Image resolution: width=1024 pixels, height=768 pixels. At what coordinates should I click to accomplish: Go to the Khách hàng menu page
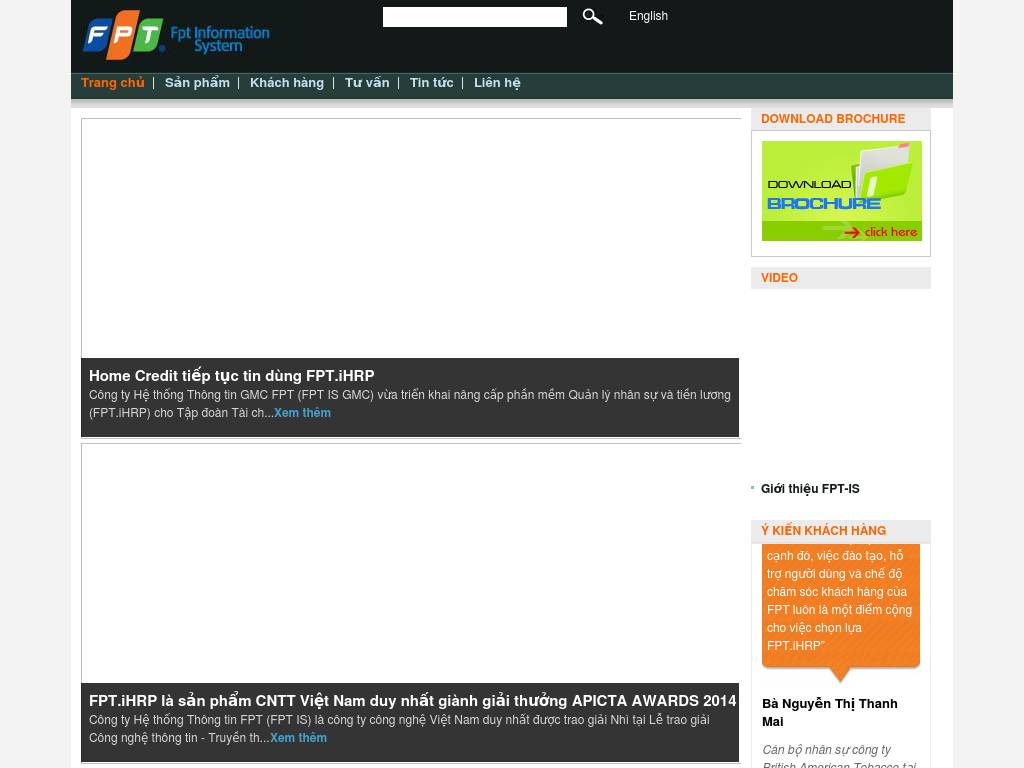point(287,83)
